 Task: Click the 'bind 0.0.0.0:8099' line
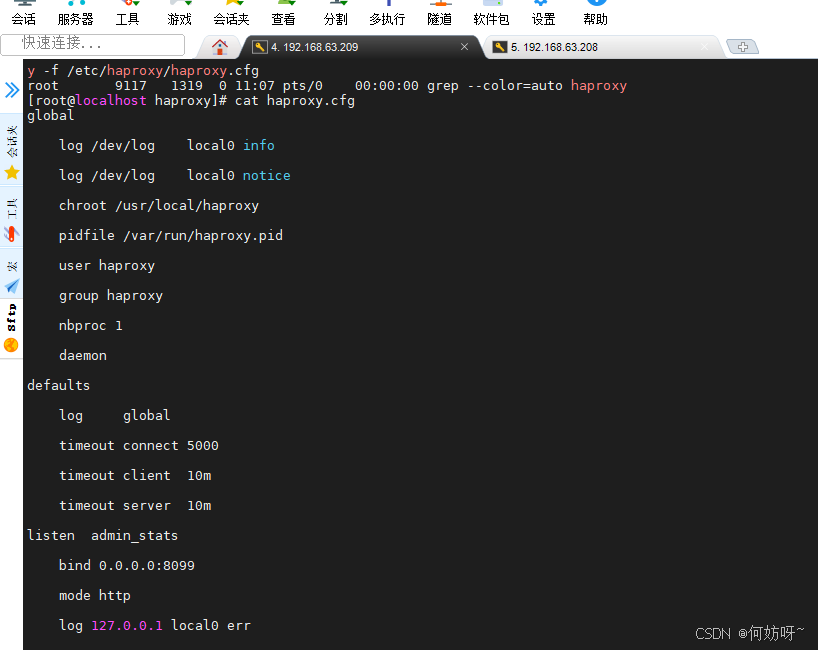tap(127, 565)
